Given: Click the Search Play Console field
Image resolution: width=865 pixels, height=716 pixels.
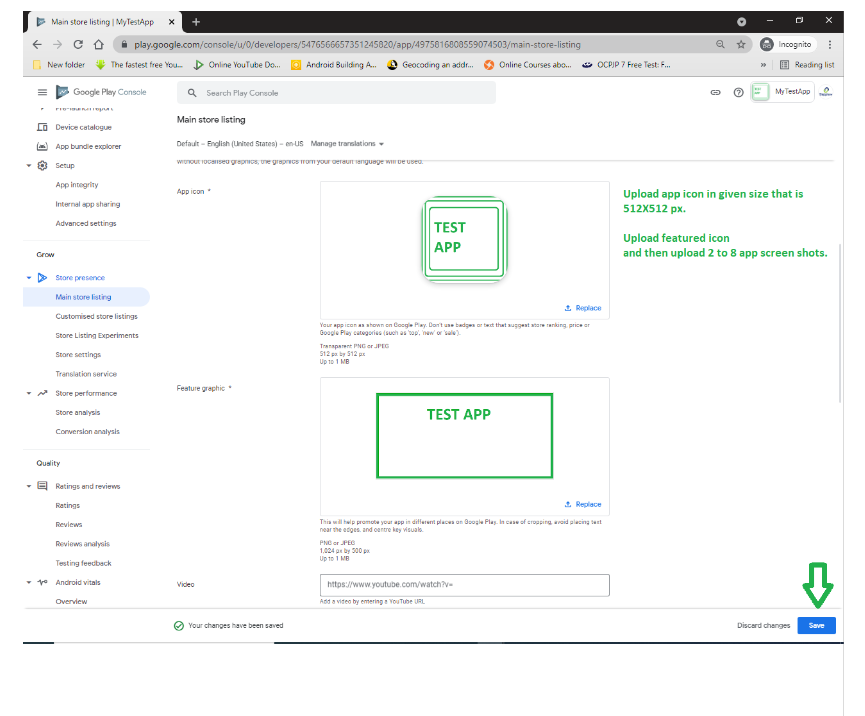Looking at the screenshot, I should (337, 93).
